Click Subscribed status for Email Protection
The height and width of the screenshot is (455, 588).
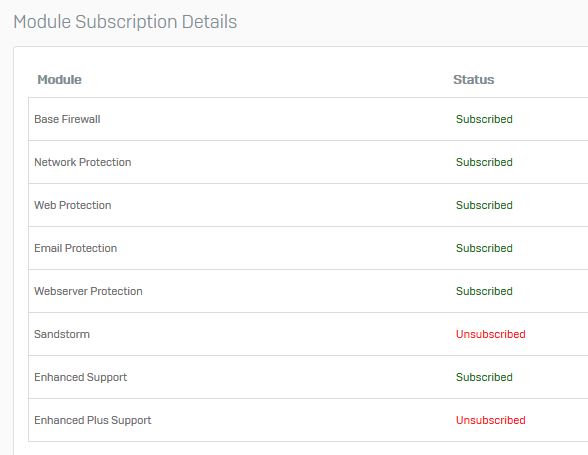pos(484,248)
